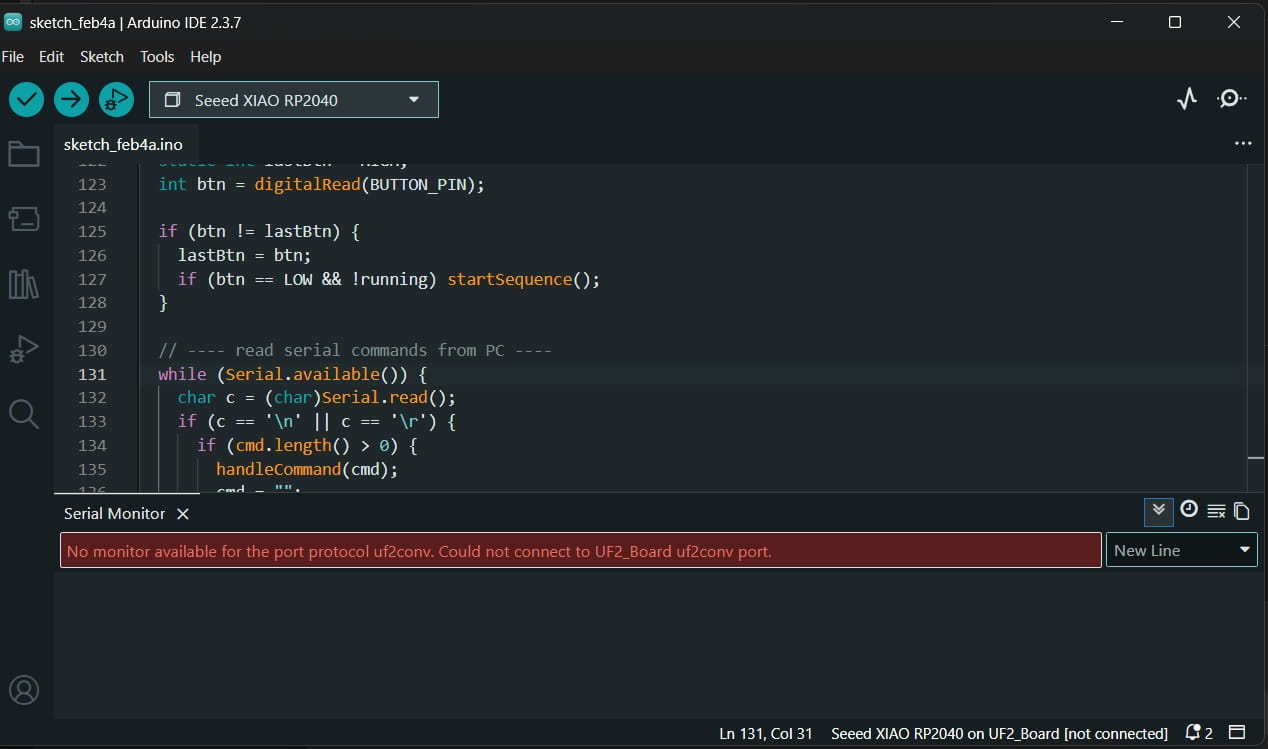Open Serial Monitor magnifier icon in toolbar
1268x749 pixels.
(x=1231, y=99)
